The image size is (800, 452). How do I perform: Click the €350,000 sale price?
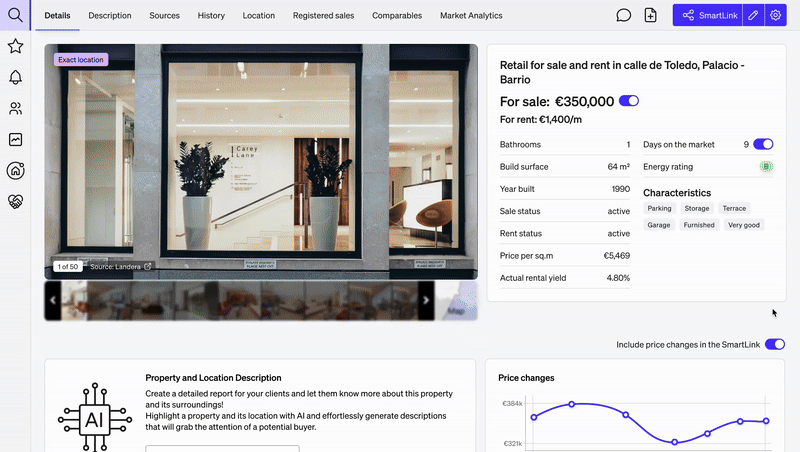coord(585,102)
